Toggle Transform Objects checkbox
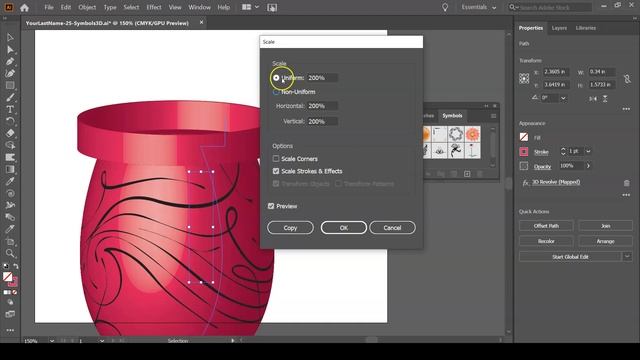The width and height of the screenshot is (640, 360). (276, 184)
